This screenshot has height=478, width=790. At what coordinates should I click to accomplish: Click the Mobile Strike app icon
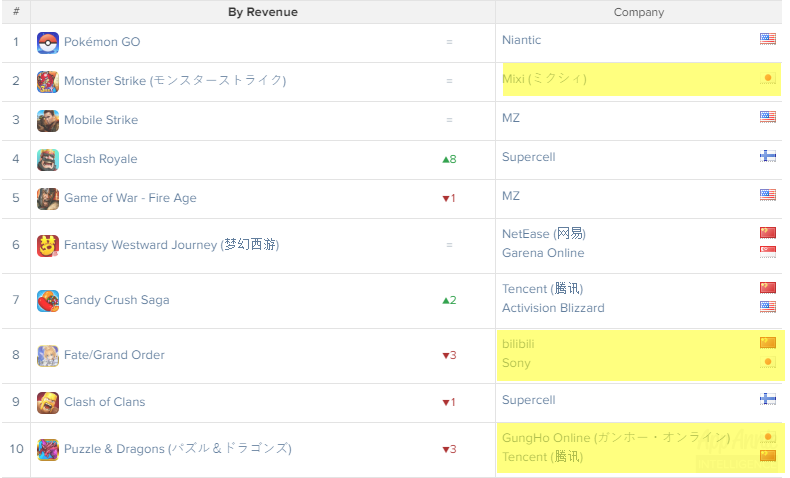tap(48, 121)
